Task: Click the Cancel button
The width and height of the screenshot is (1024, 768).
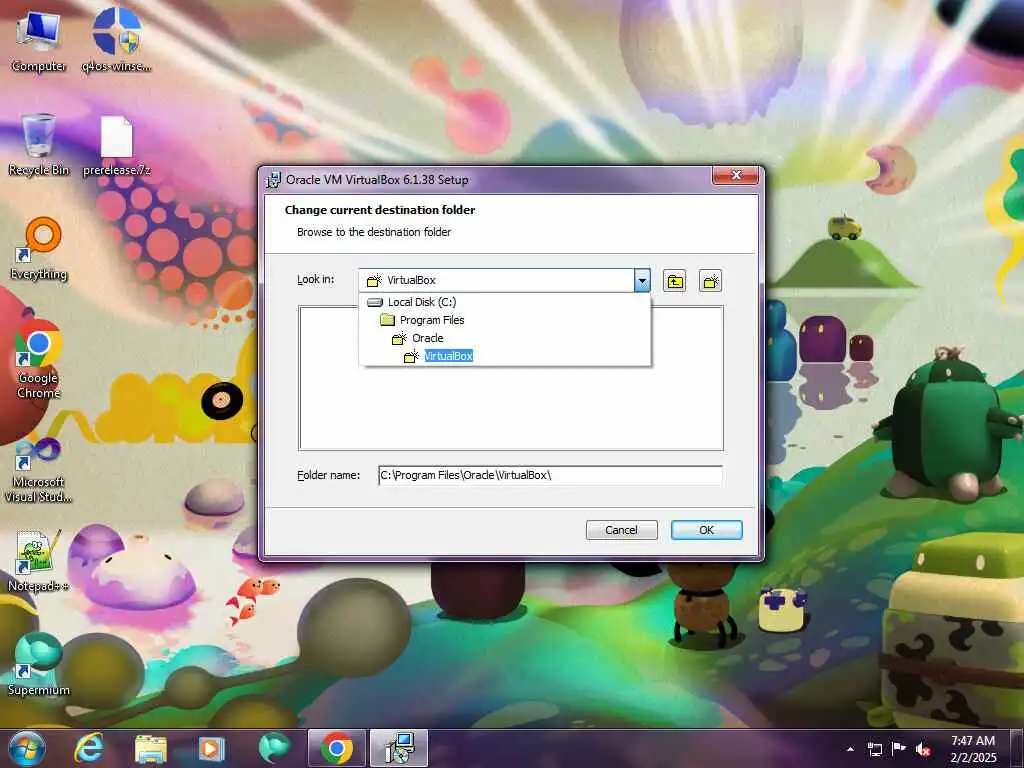Action: pos(621,530)
